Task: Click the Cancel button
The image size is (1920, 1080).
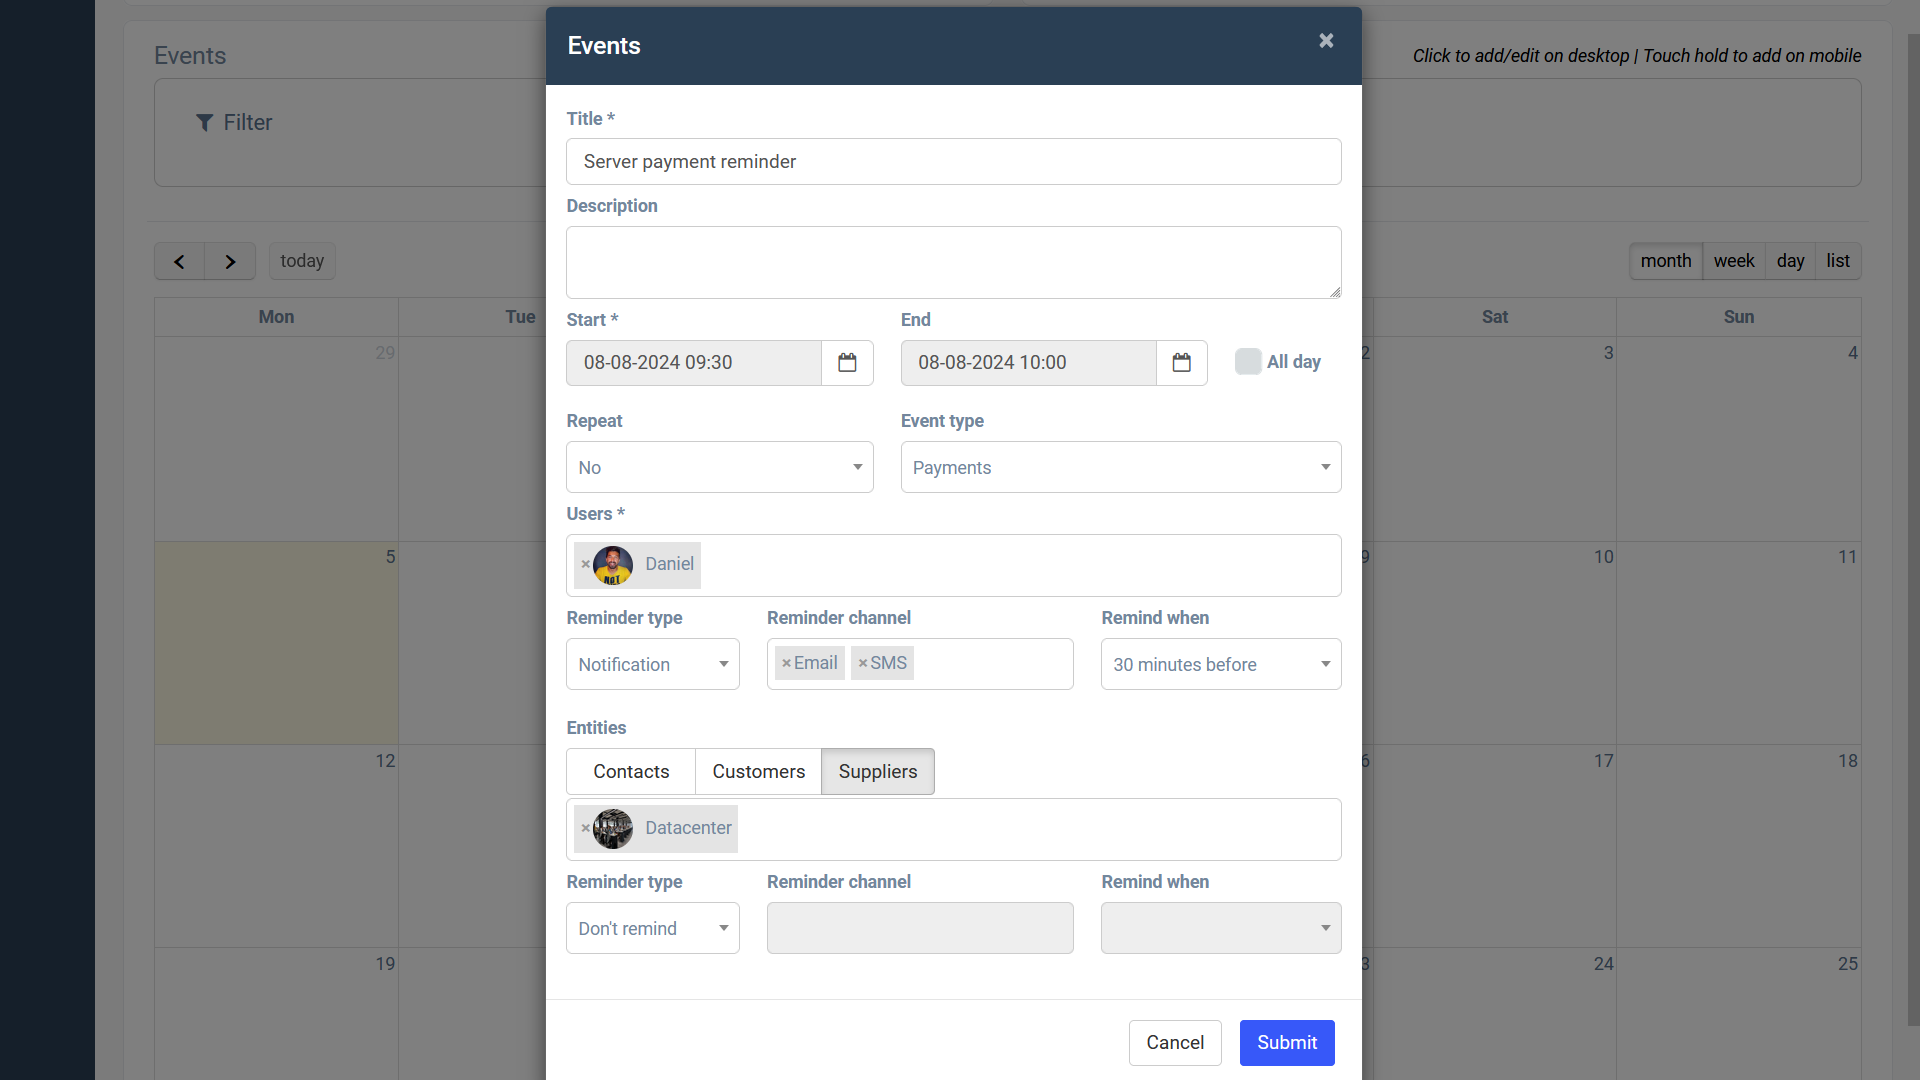Action: 1176,1042
